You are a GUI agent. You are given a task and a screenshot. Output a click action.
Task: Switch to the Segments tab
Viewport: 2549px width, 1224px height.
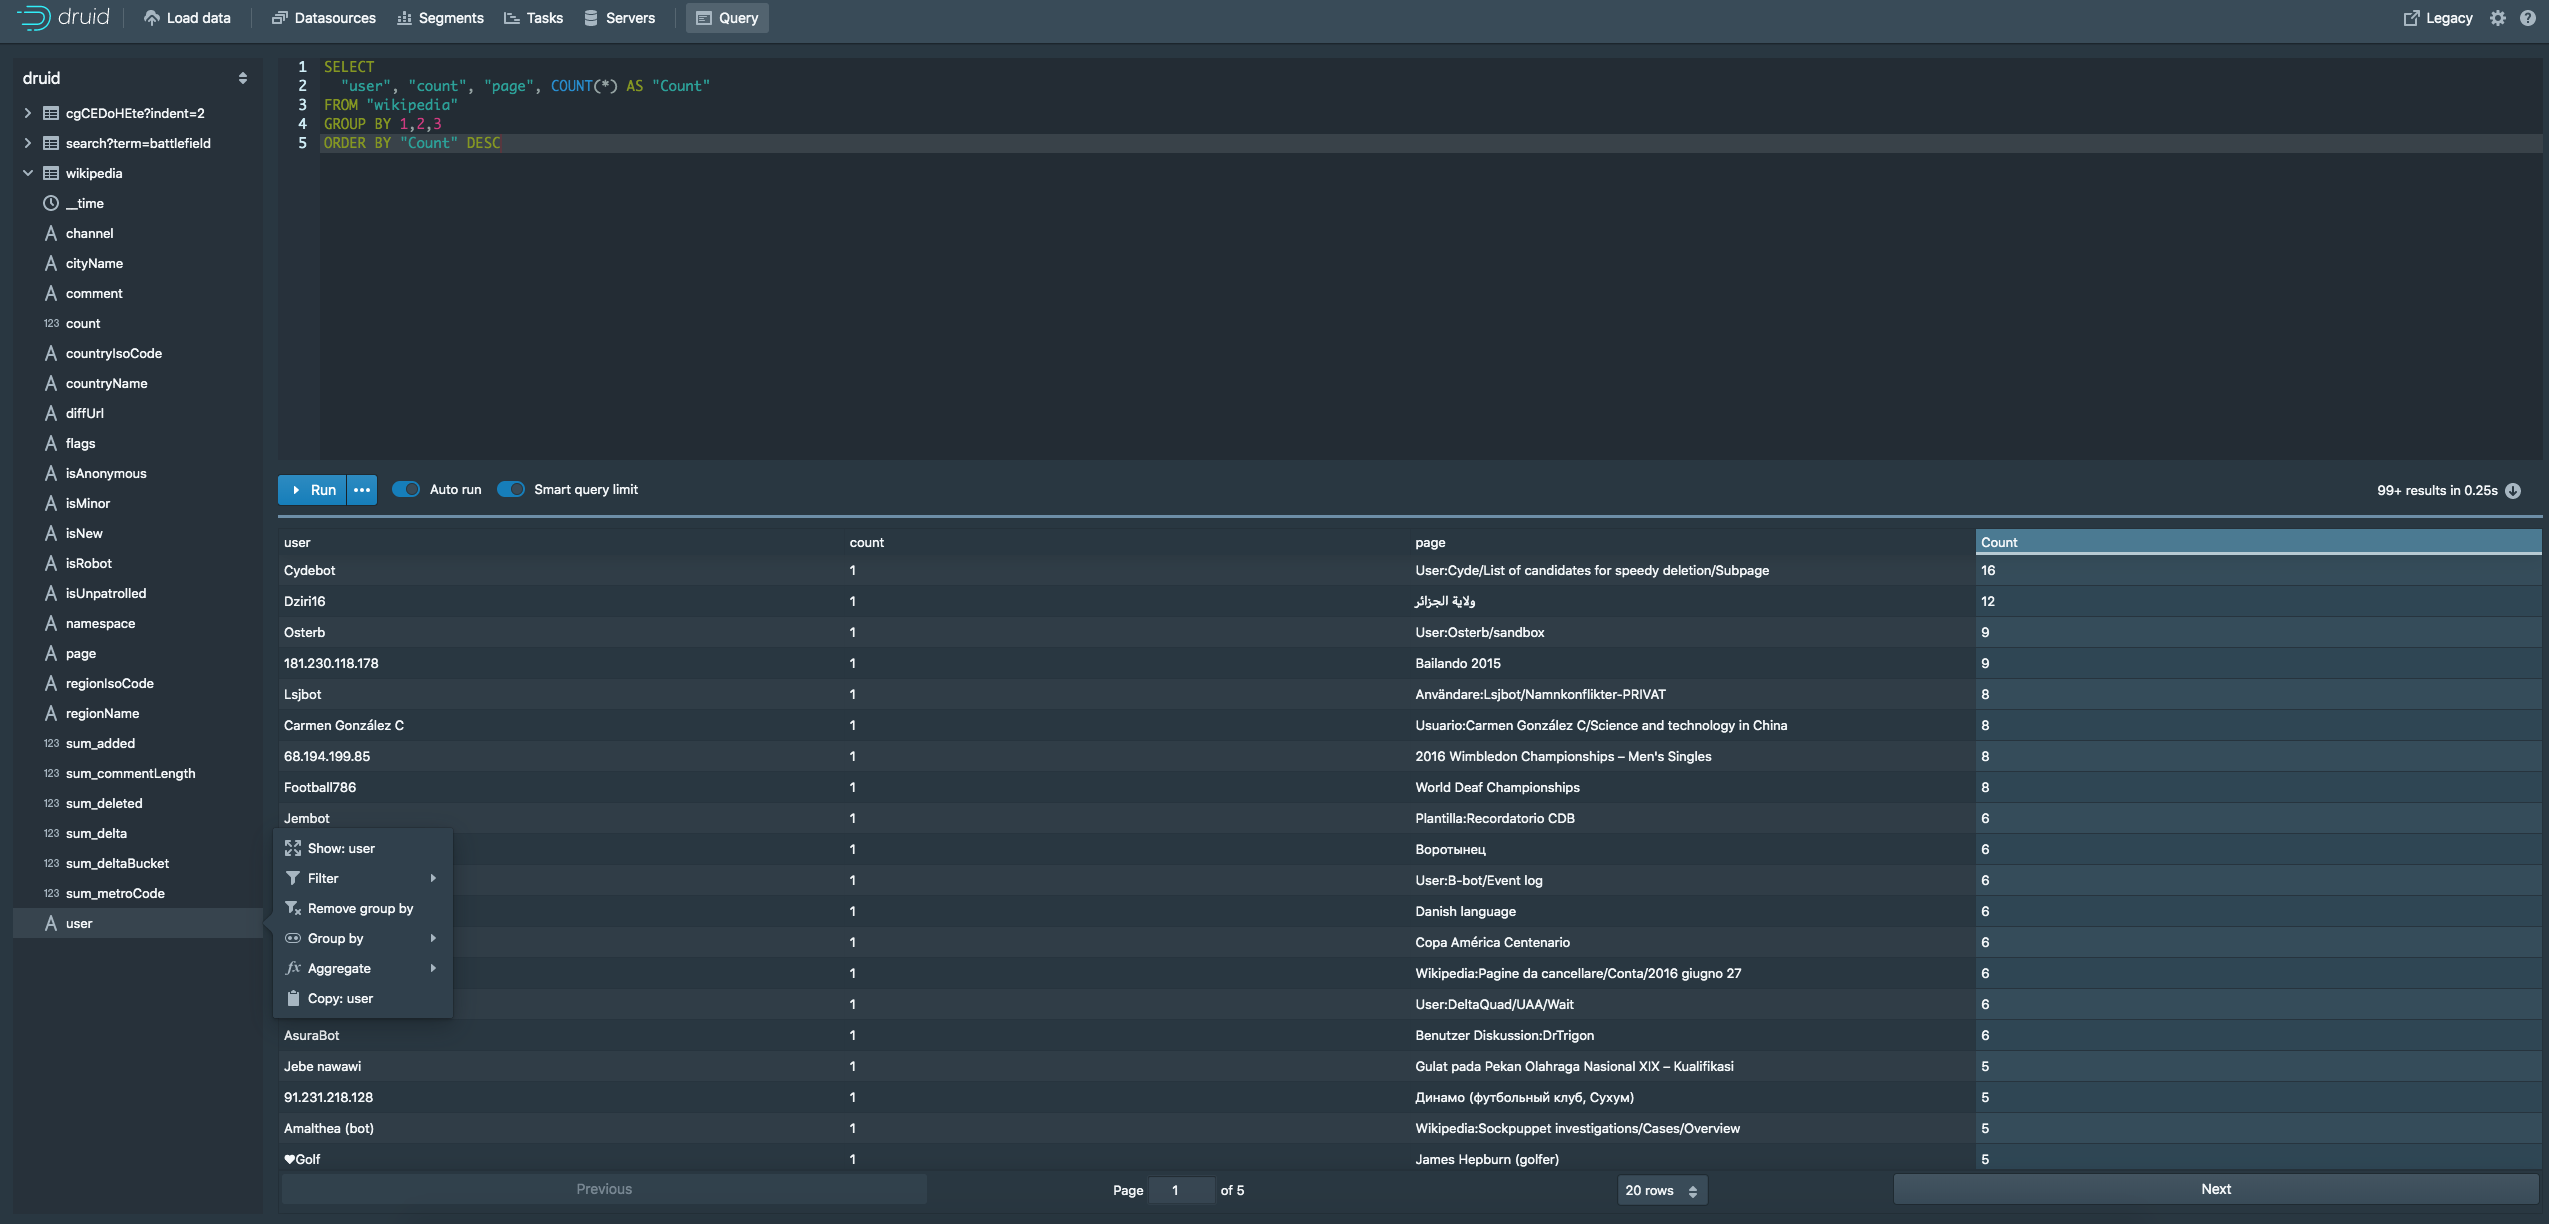440,18
